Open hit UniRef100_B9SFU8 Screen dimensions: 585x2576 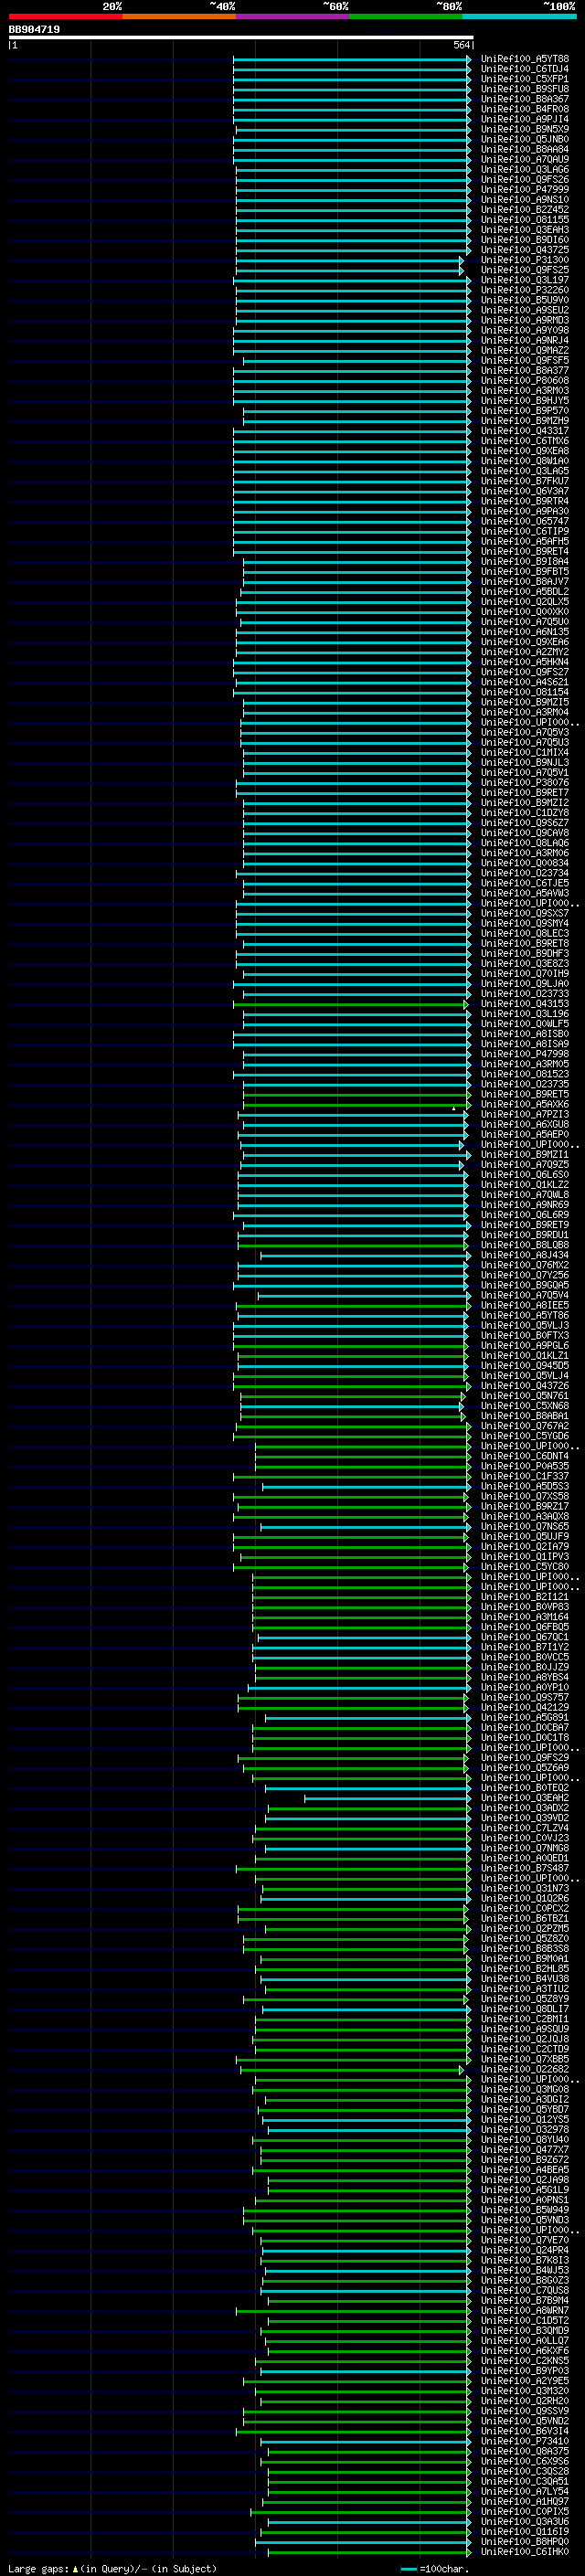tap(524, 89)
